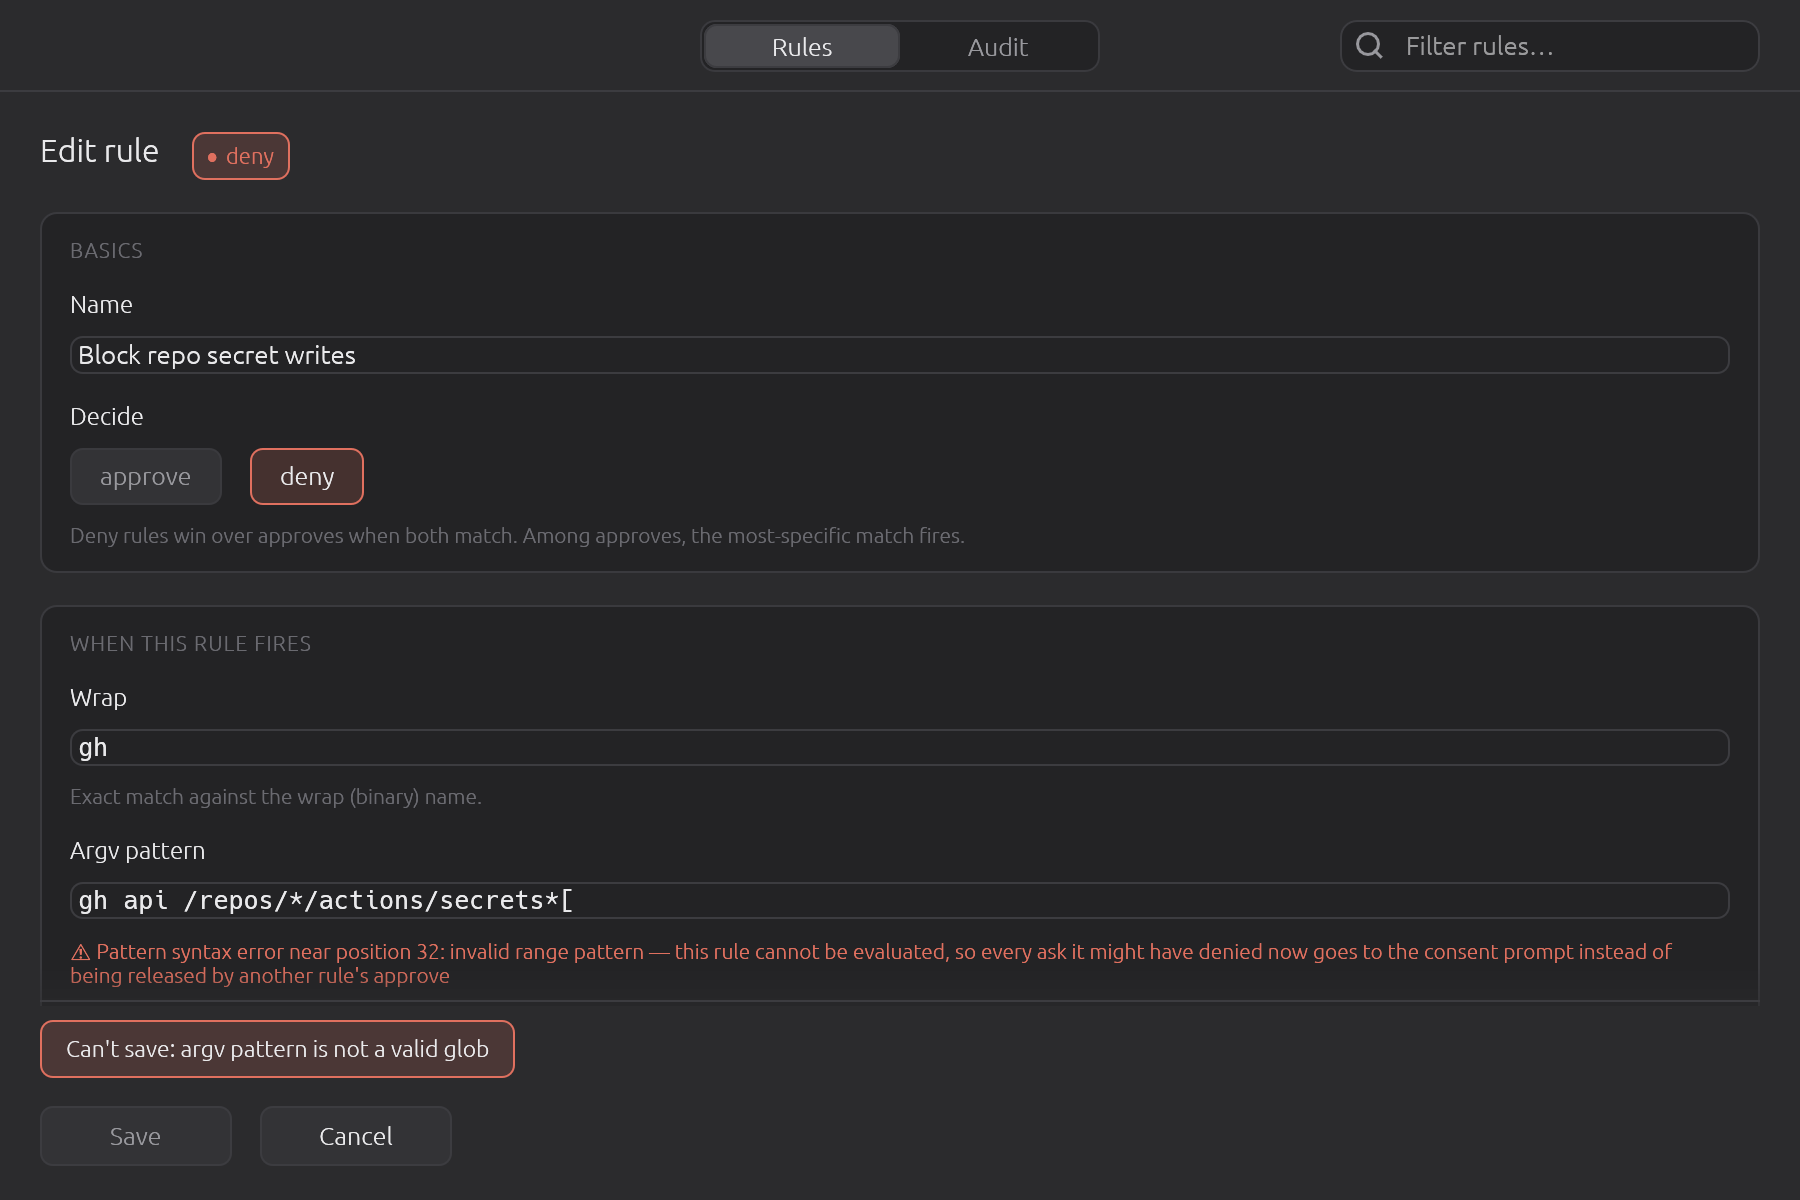Click the deny badge next to Edit rule
Image resolution: width=1800 pixels, height=1200 pixels.
[x=241, y=156]
